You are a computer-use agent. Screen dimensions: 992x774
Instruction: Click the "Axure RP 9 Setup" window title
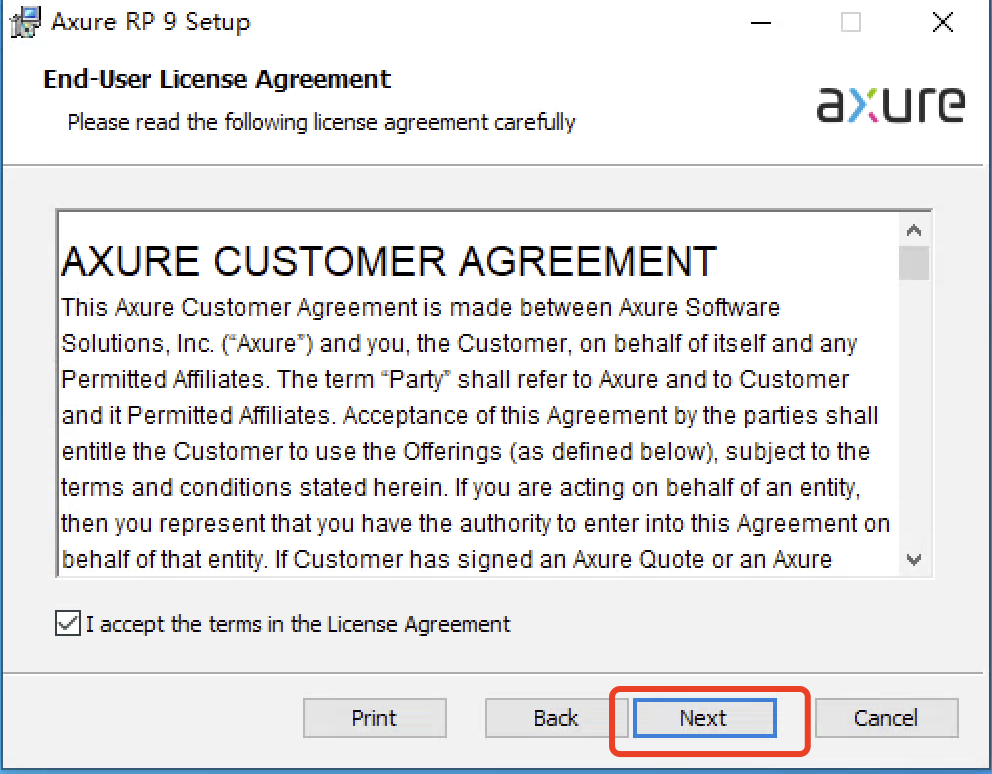coord(150,22)
